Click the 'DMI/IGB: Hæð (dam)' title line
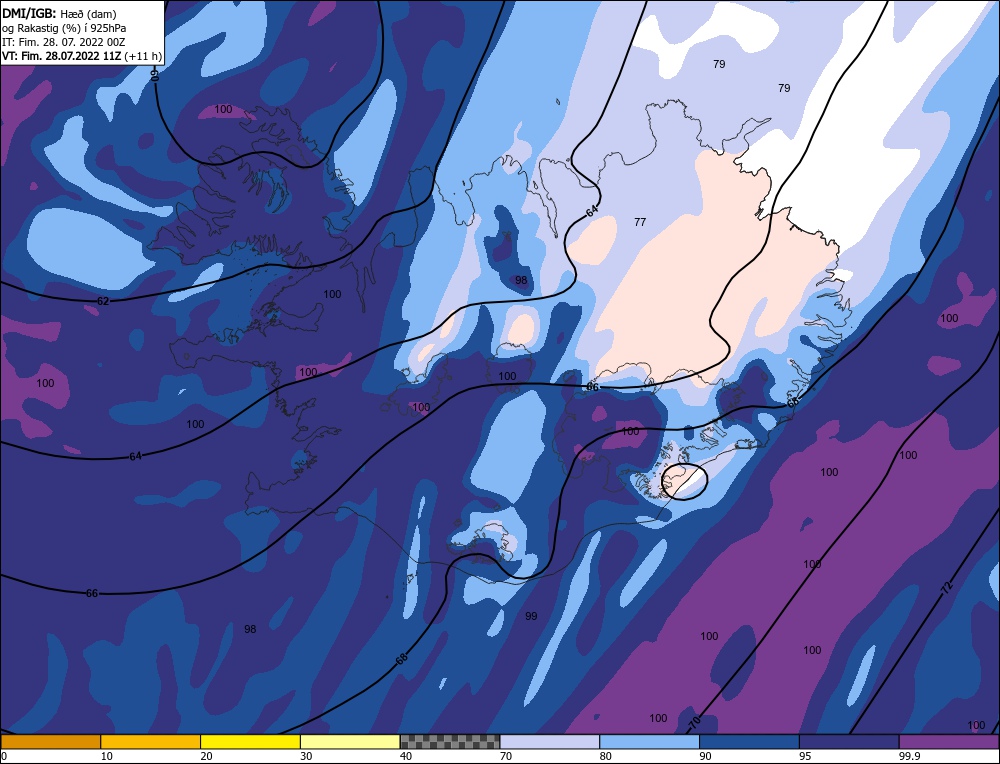This screenshot has width=1000, height=764. pos(59,13)
